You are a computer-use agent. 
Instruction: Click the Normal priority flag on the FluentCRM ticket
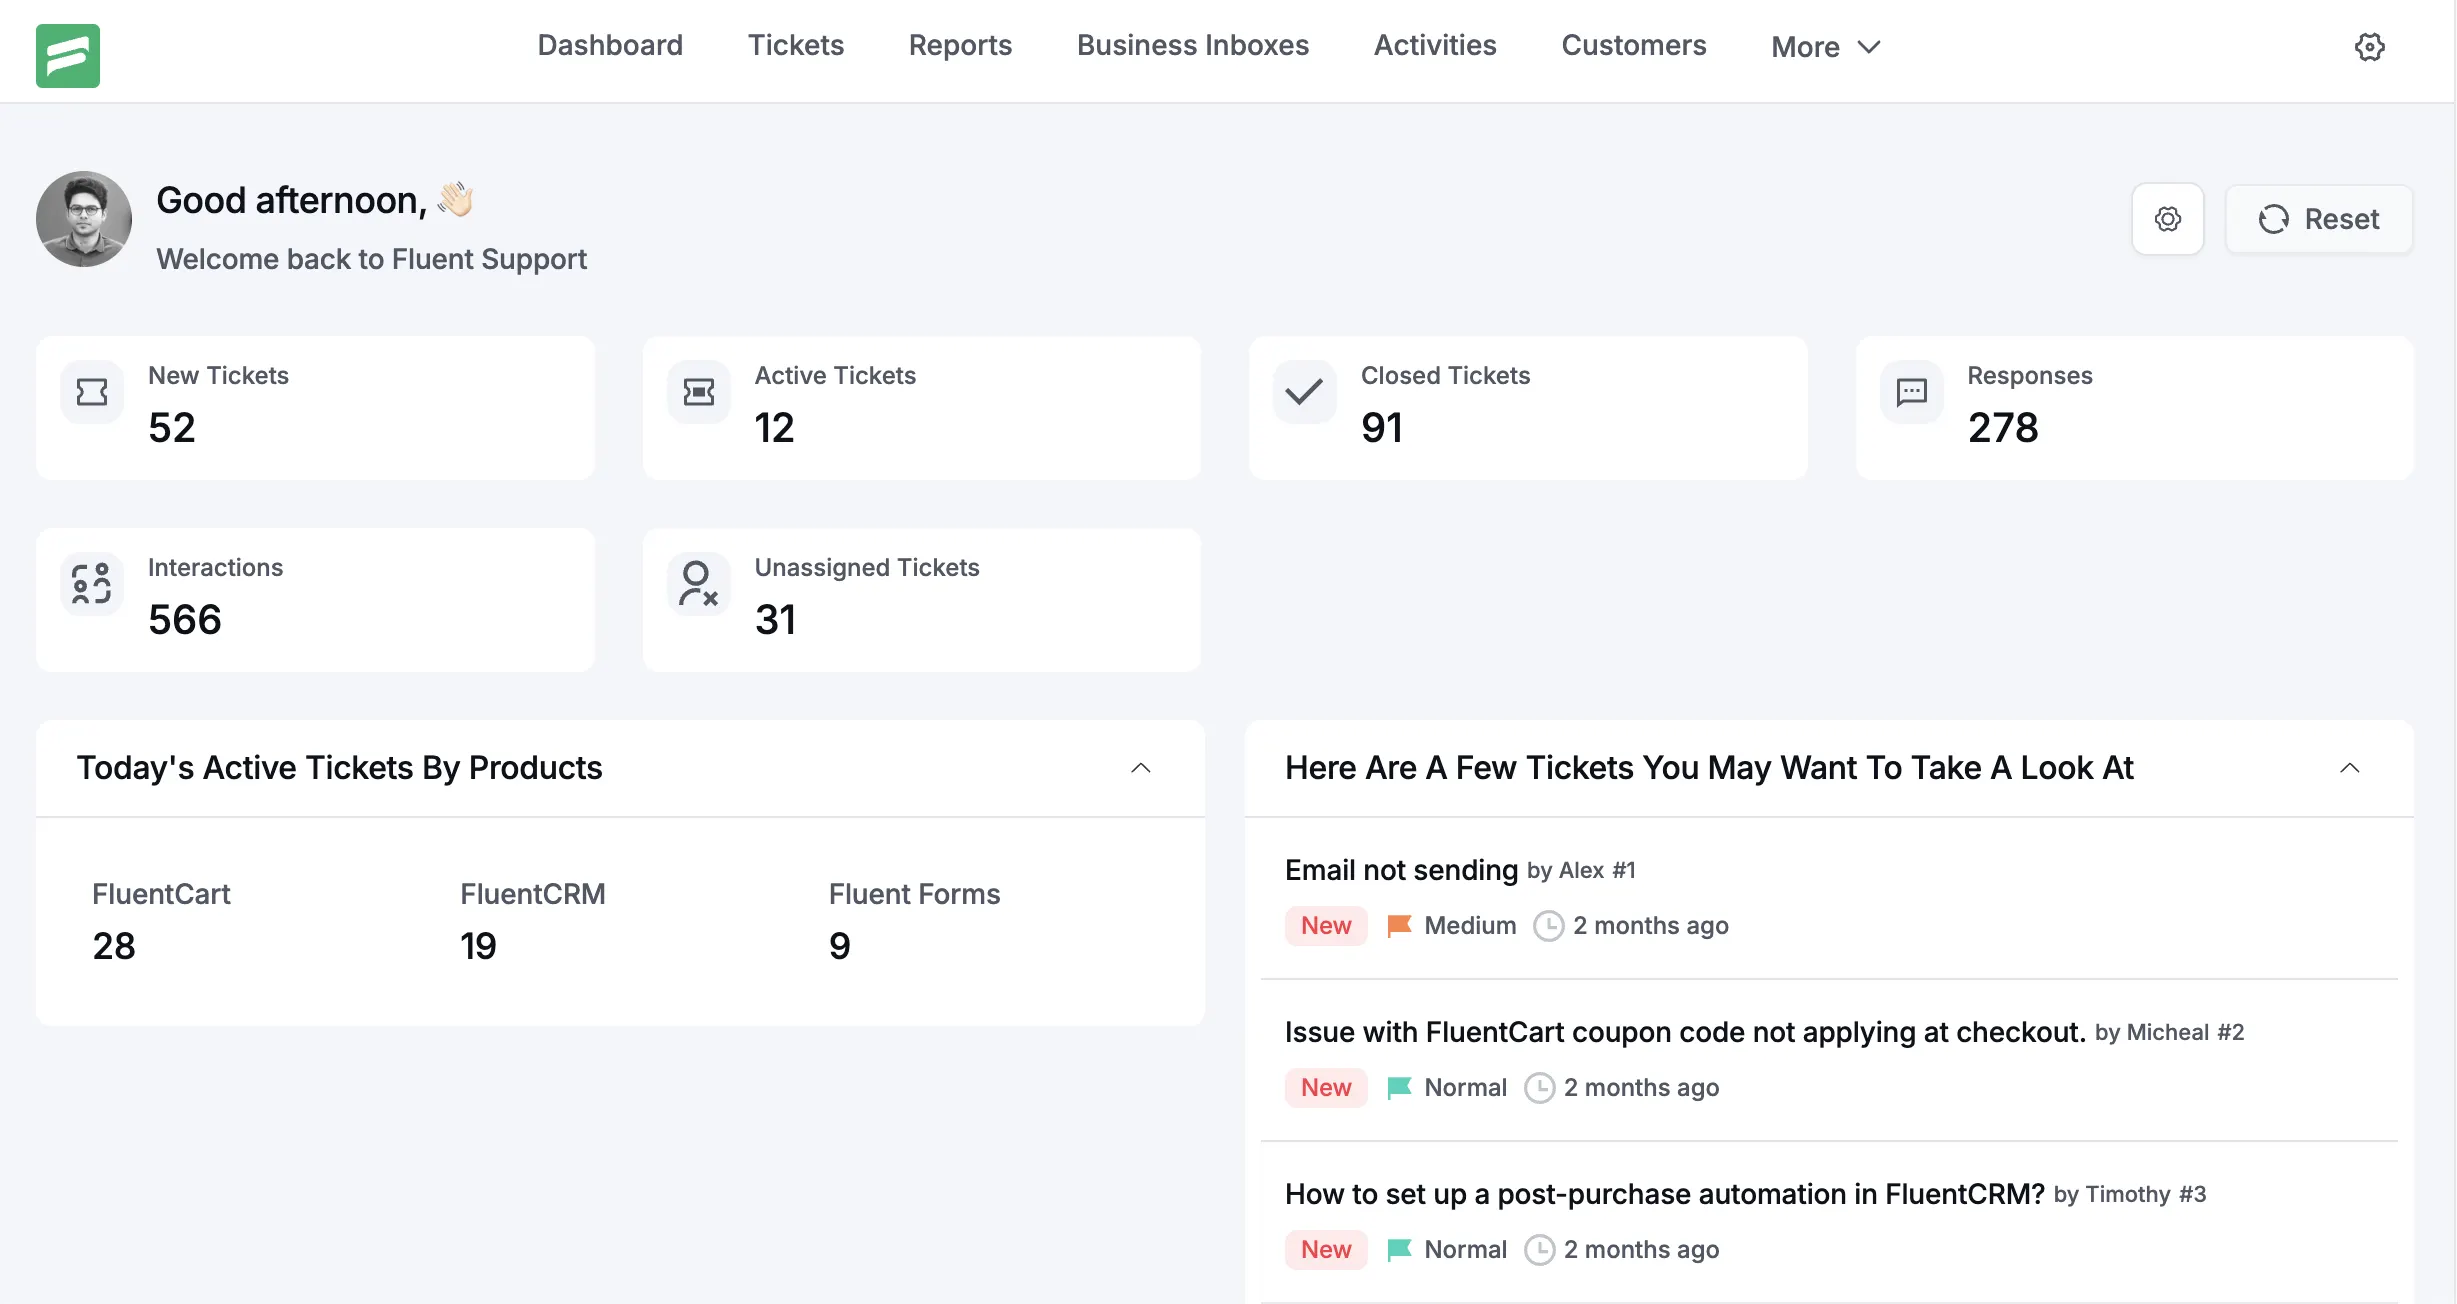1398,1249
